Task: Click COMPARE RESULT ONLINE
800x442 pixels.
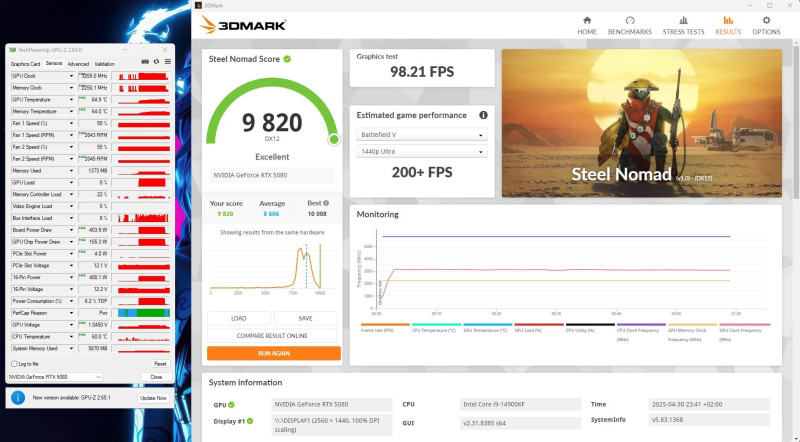Action: 272,336
